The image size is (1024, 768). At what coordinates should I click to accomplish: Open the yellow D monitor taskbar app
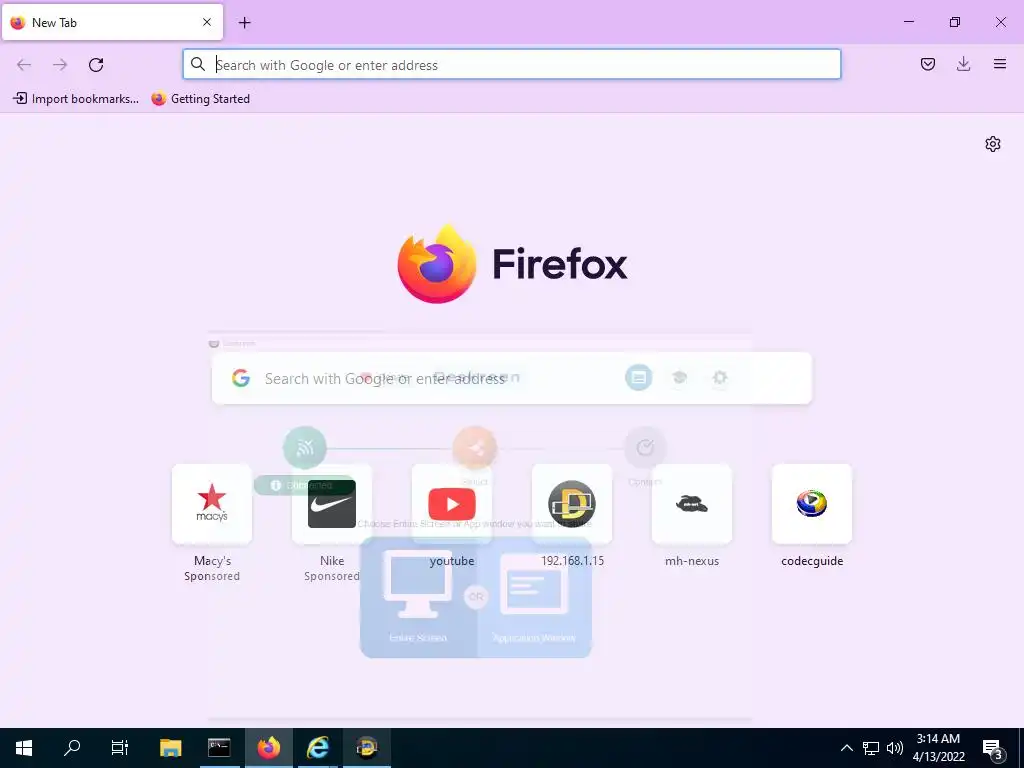pos(366,748)
